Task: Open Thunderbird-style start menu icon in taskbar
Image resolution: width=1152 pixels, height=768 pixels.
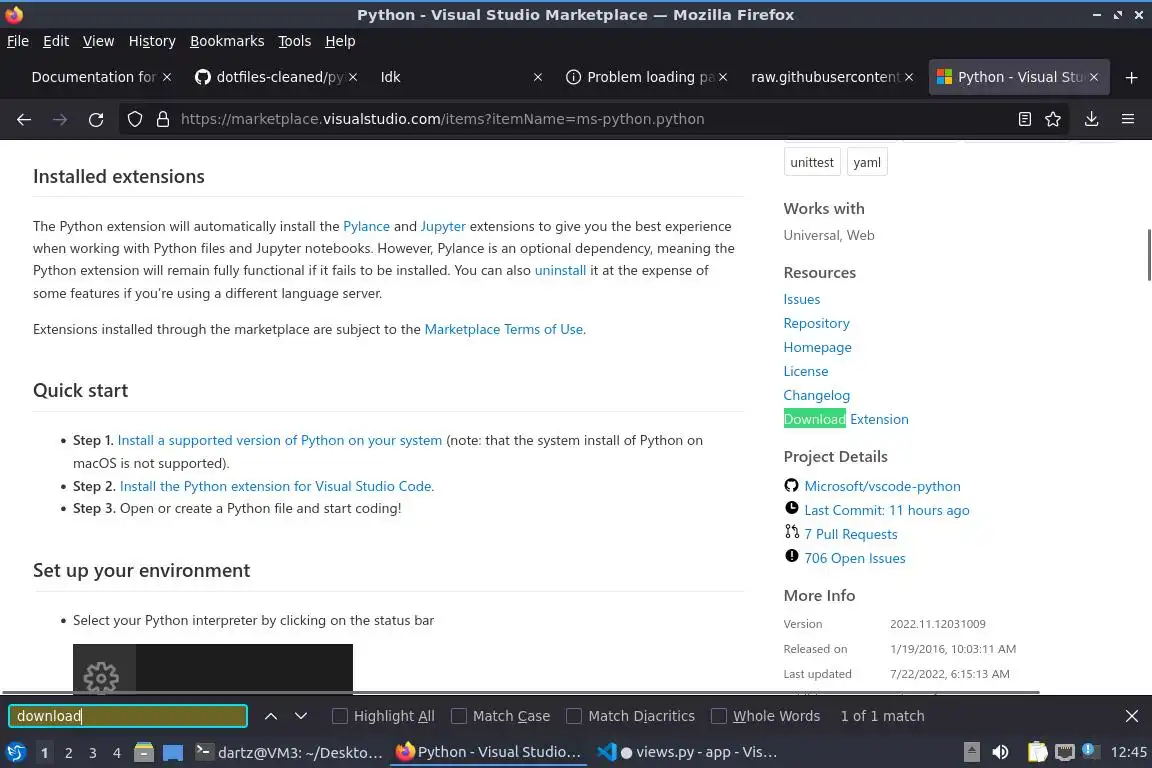Action: click(15, 752)
